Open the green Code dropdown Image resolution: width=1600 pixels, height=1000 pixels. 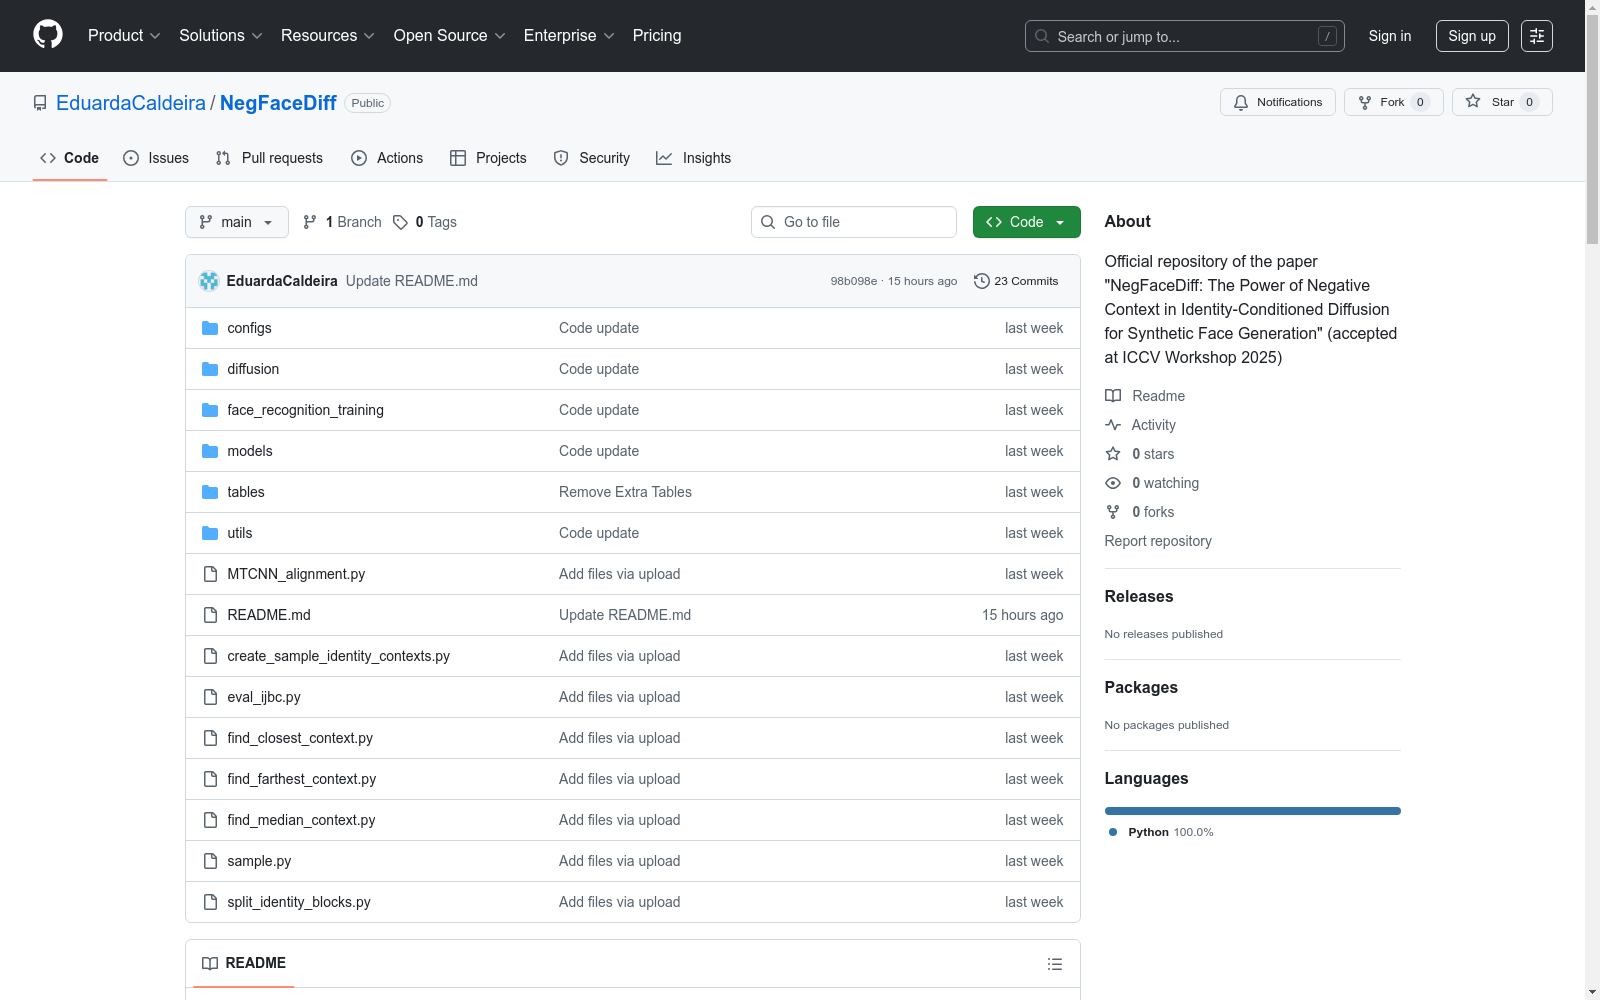[x=1026, y=222]
